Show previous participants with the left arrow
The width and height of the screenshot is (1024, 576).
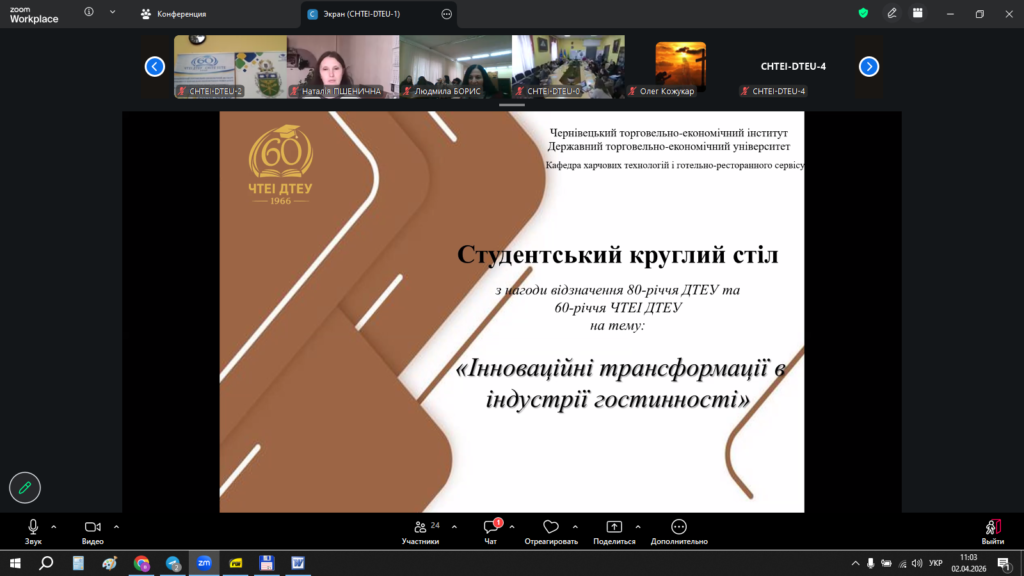pyautogui.click(x=154, y=67)
